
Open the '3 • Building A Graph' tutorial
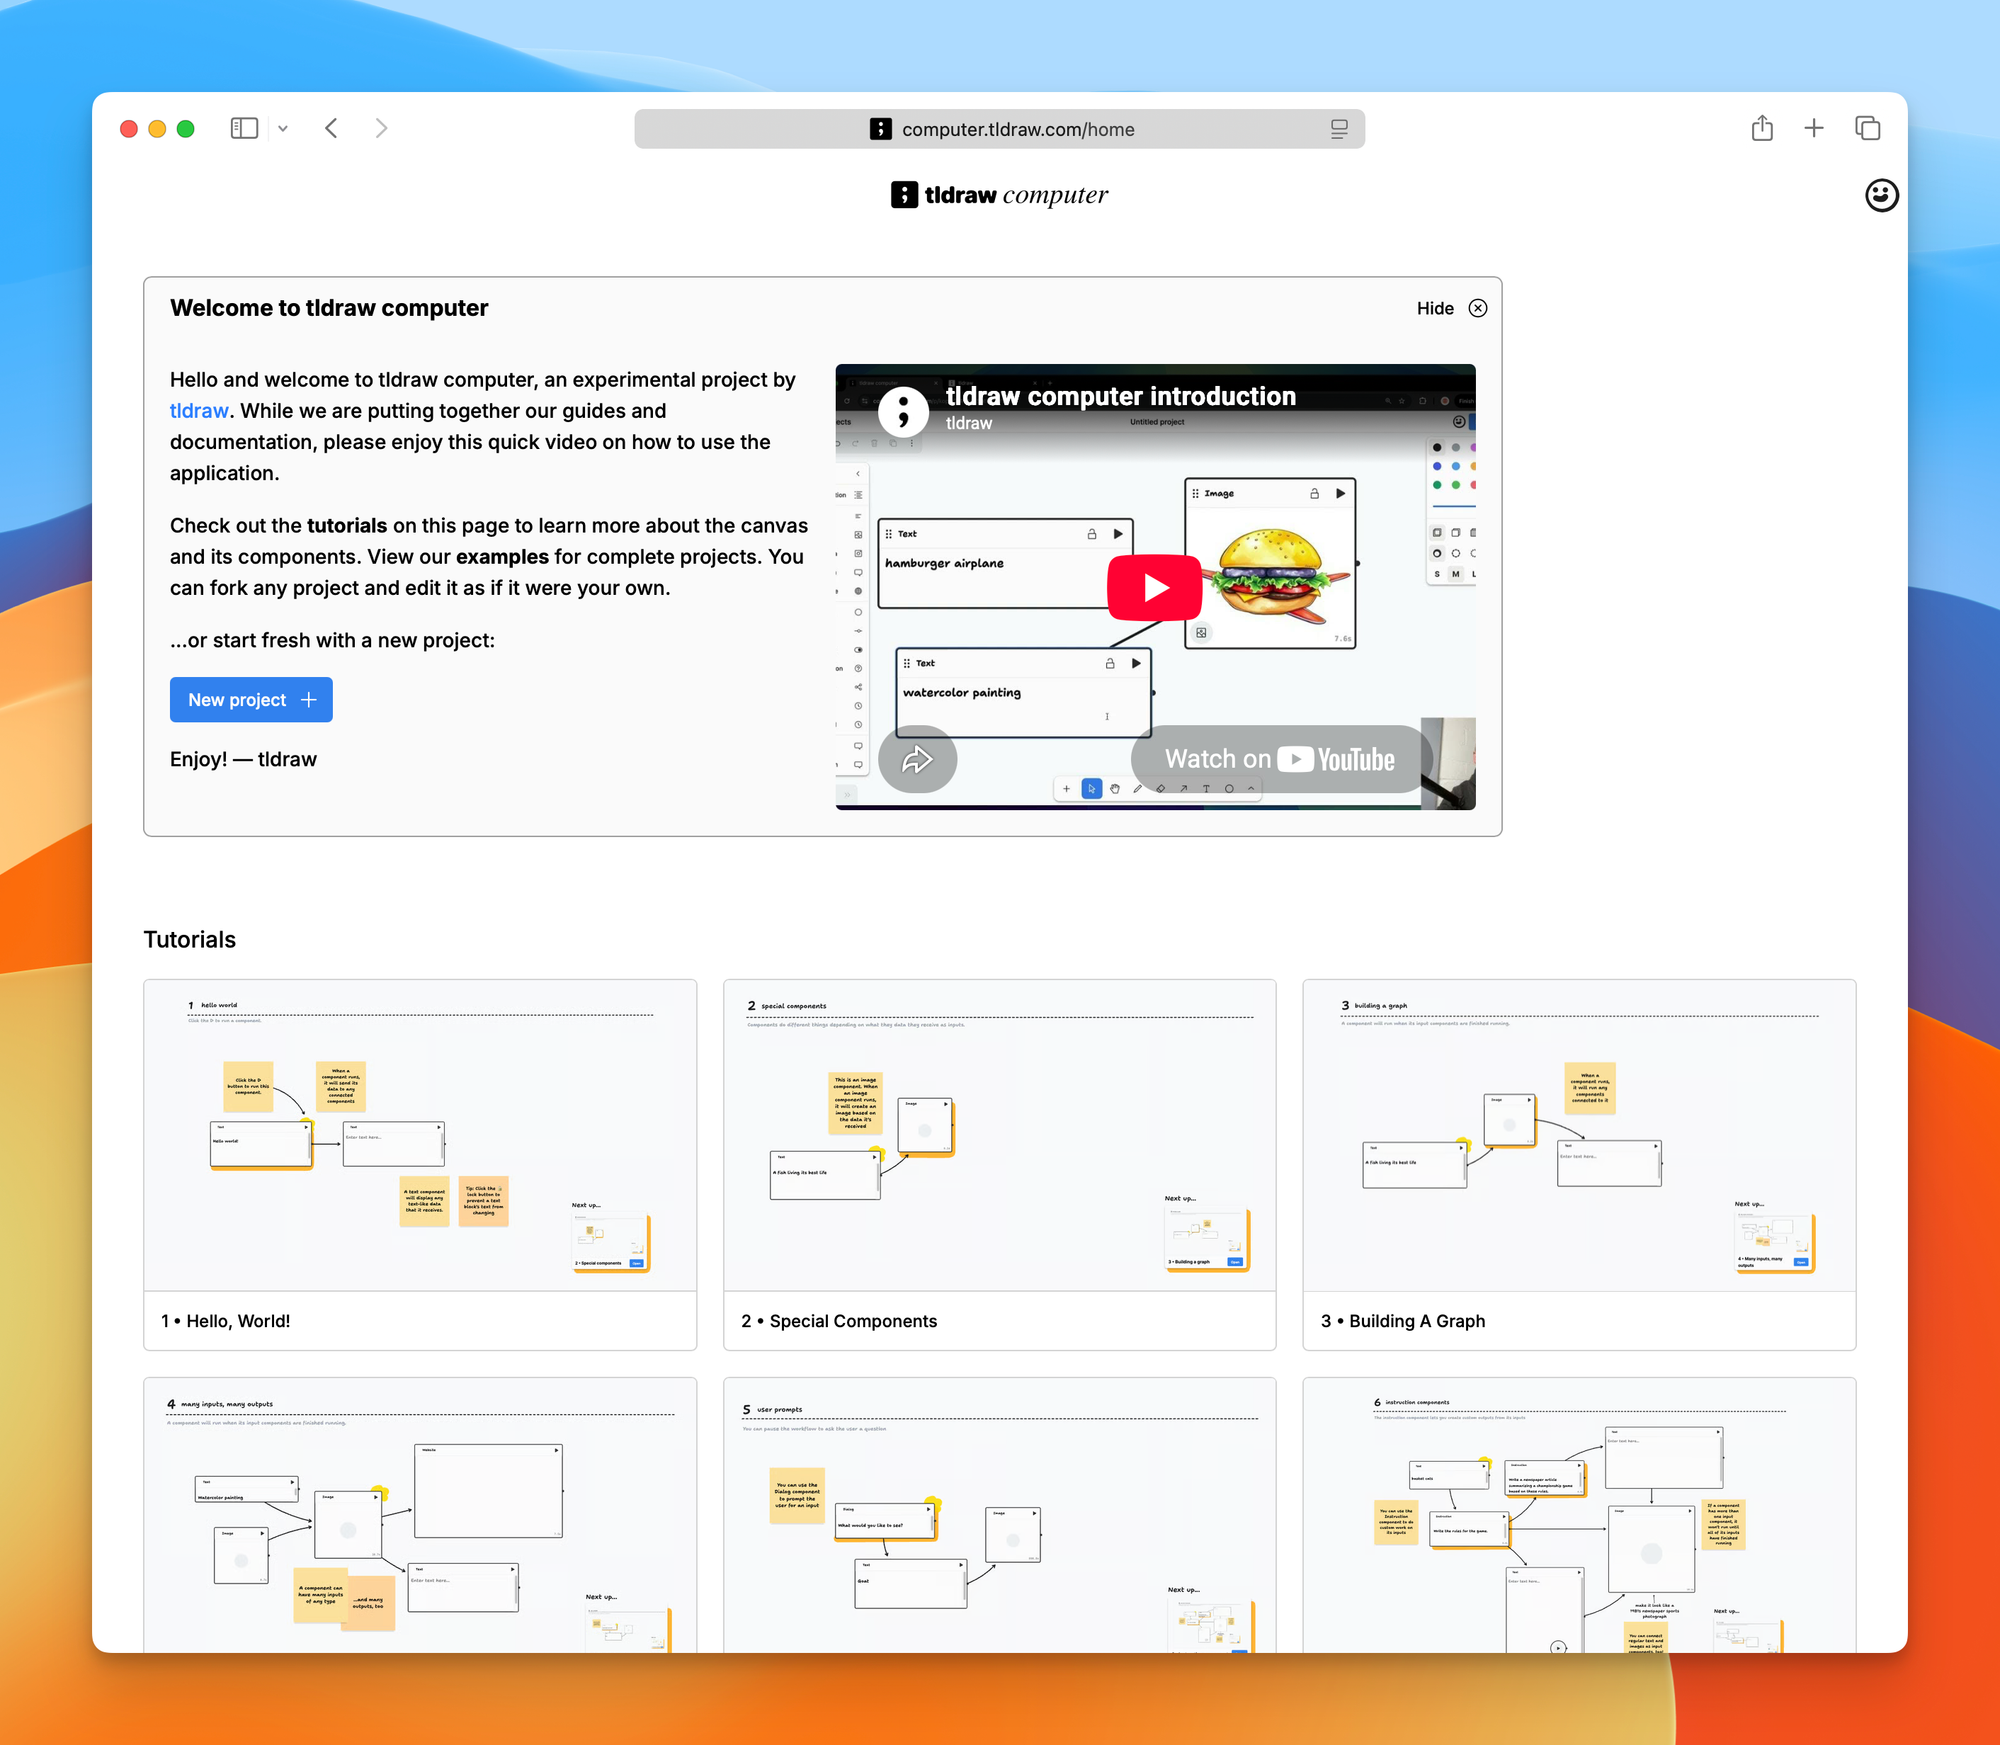point(1579,1165)
